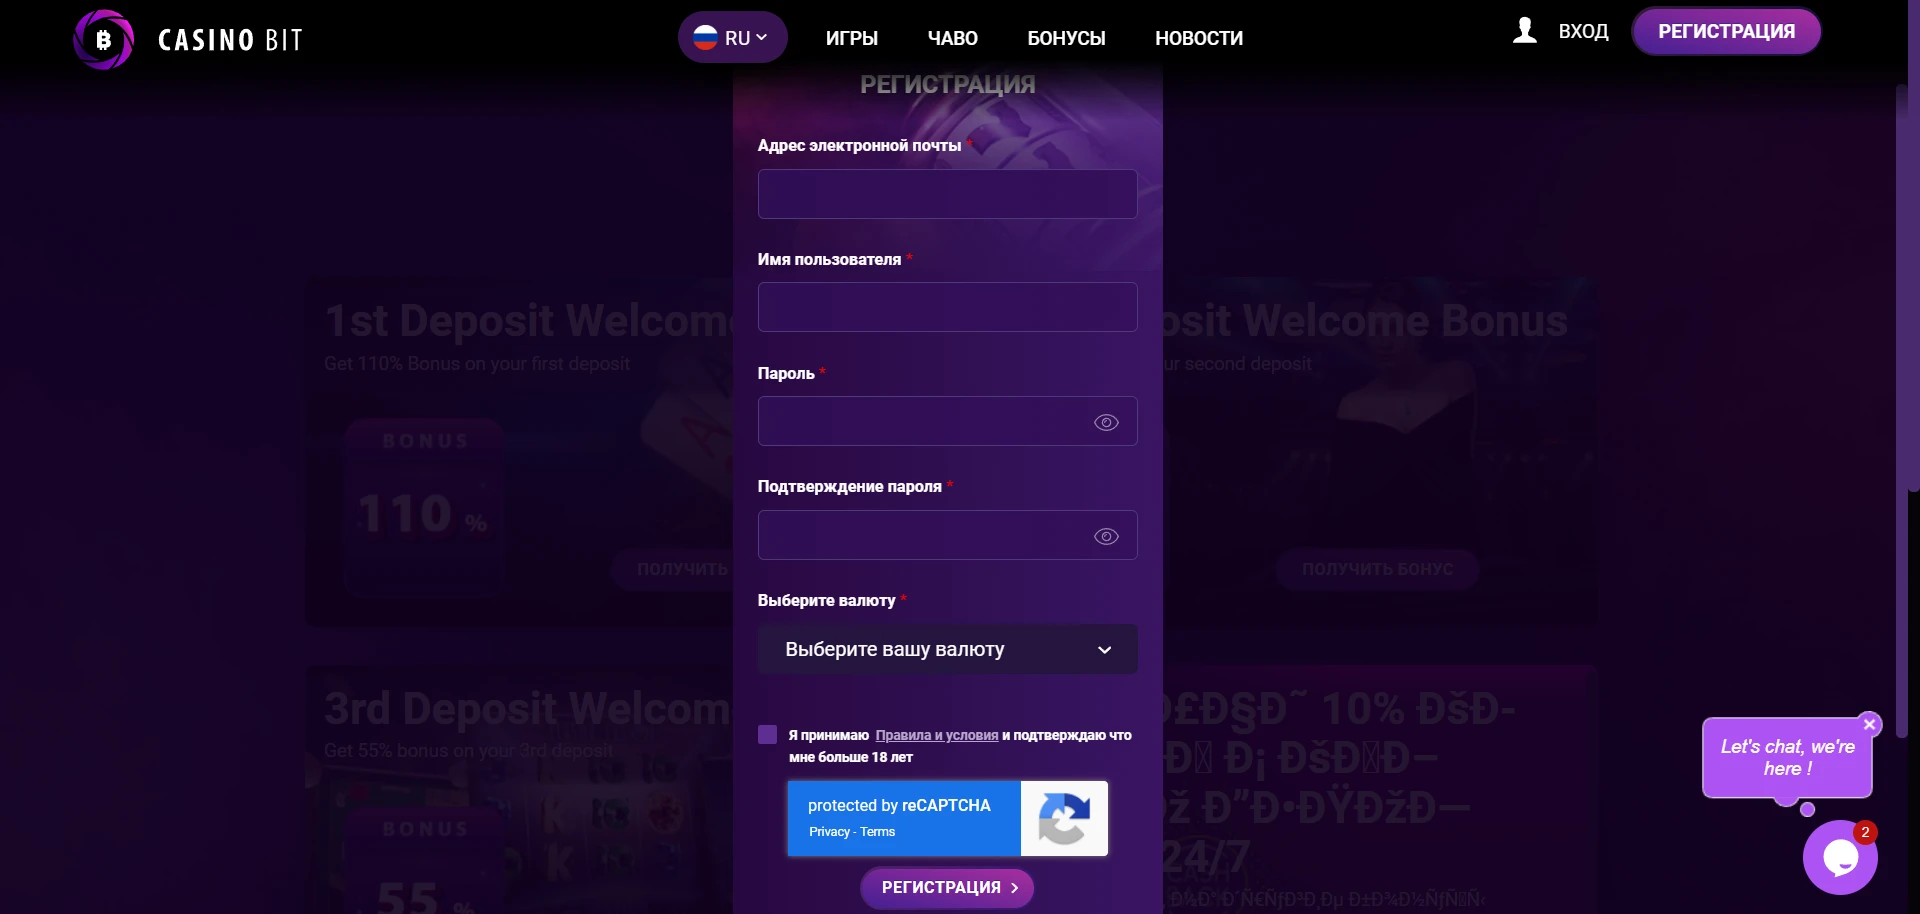
Task: Close the Let's chat popup bubble
Action: tap(1869, 724)
